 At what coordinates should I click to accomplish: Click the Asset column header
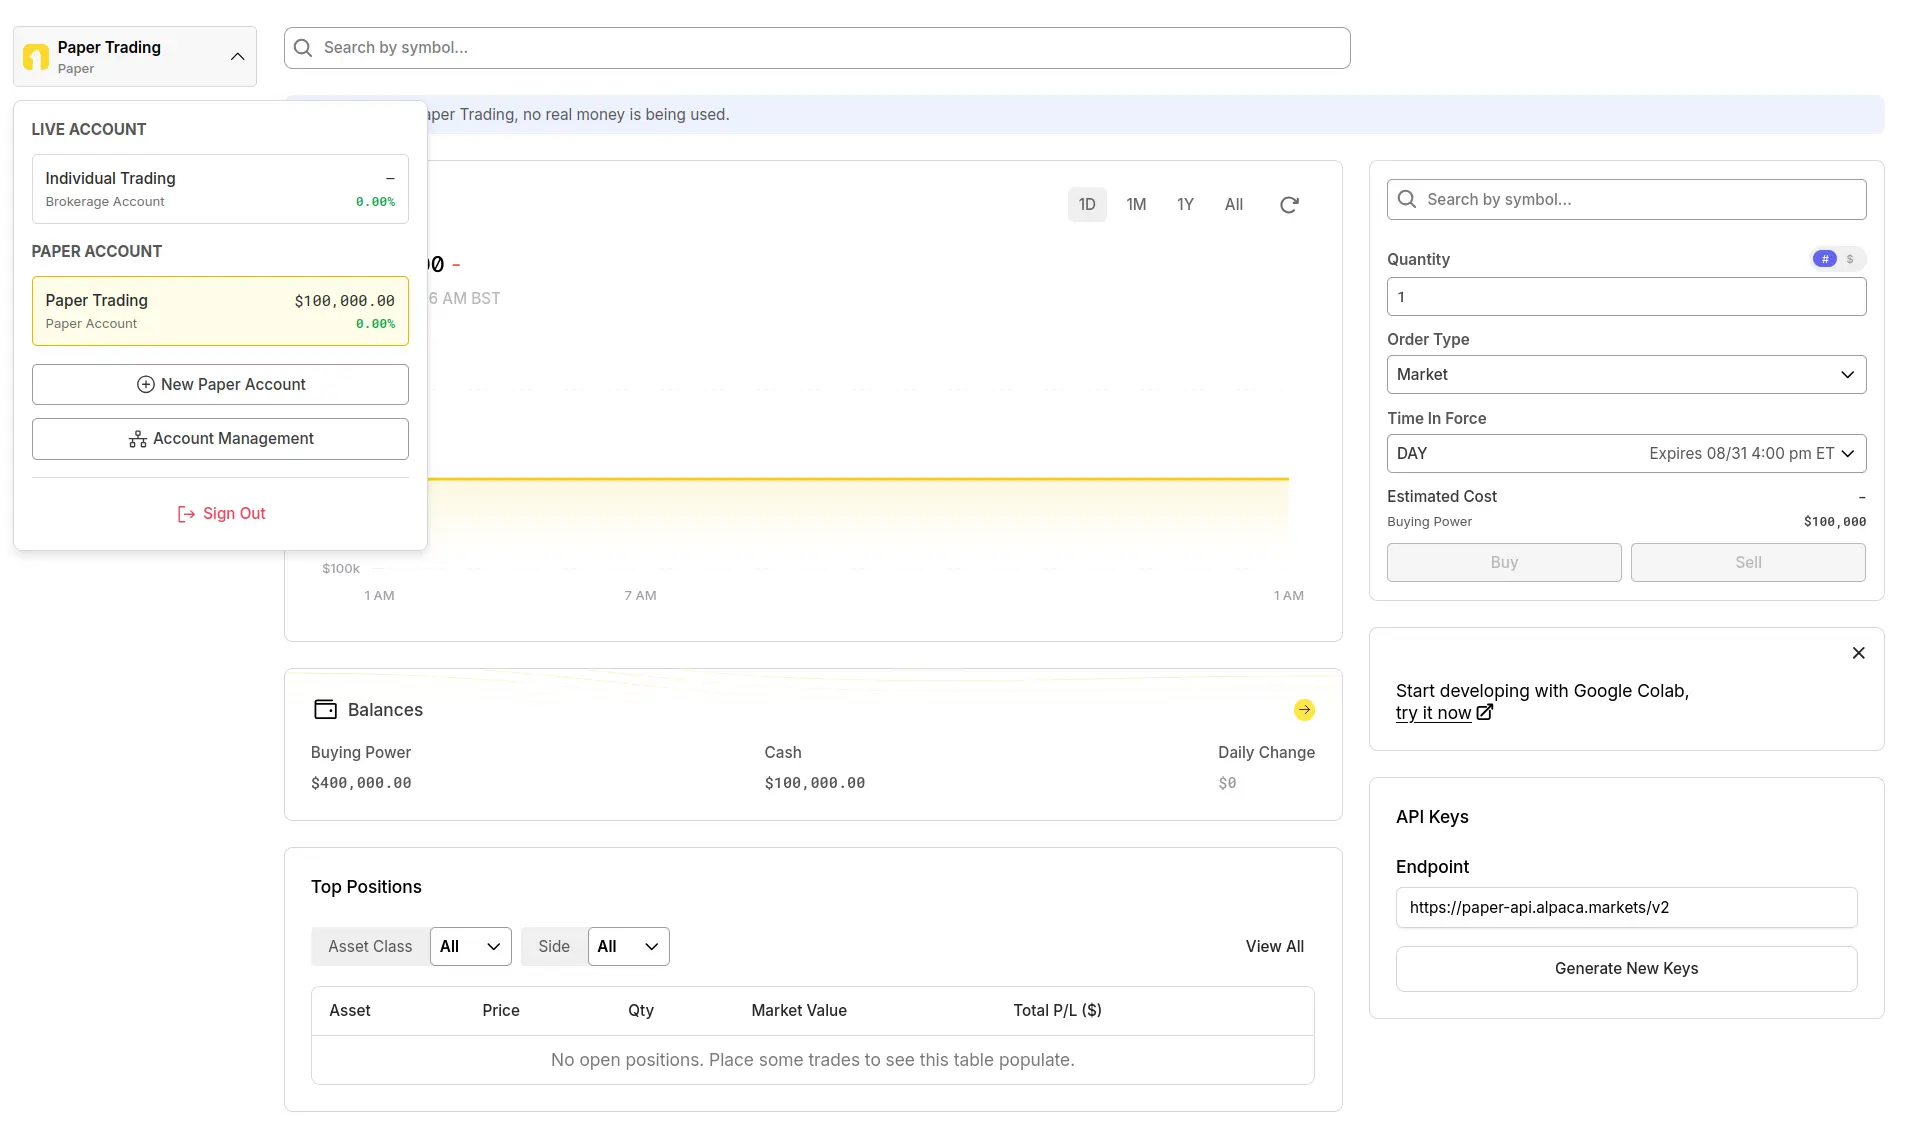pos(350,1011)
